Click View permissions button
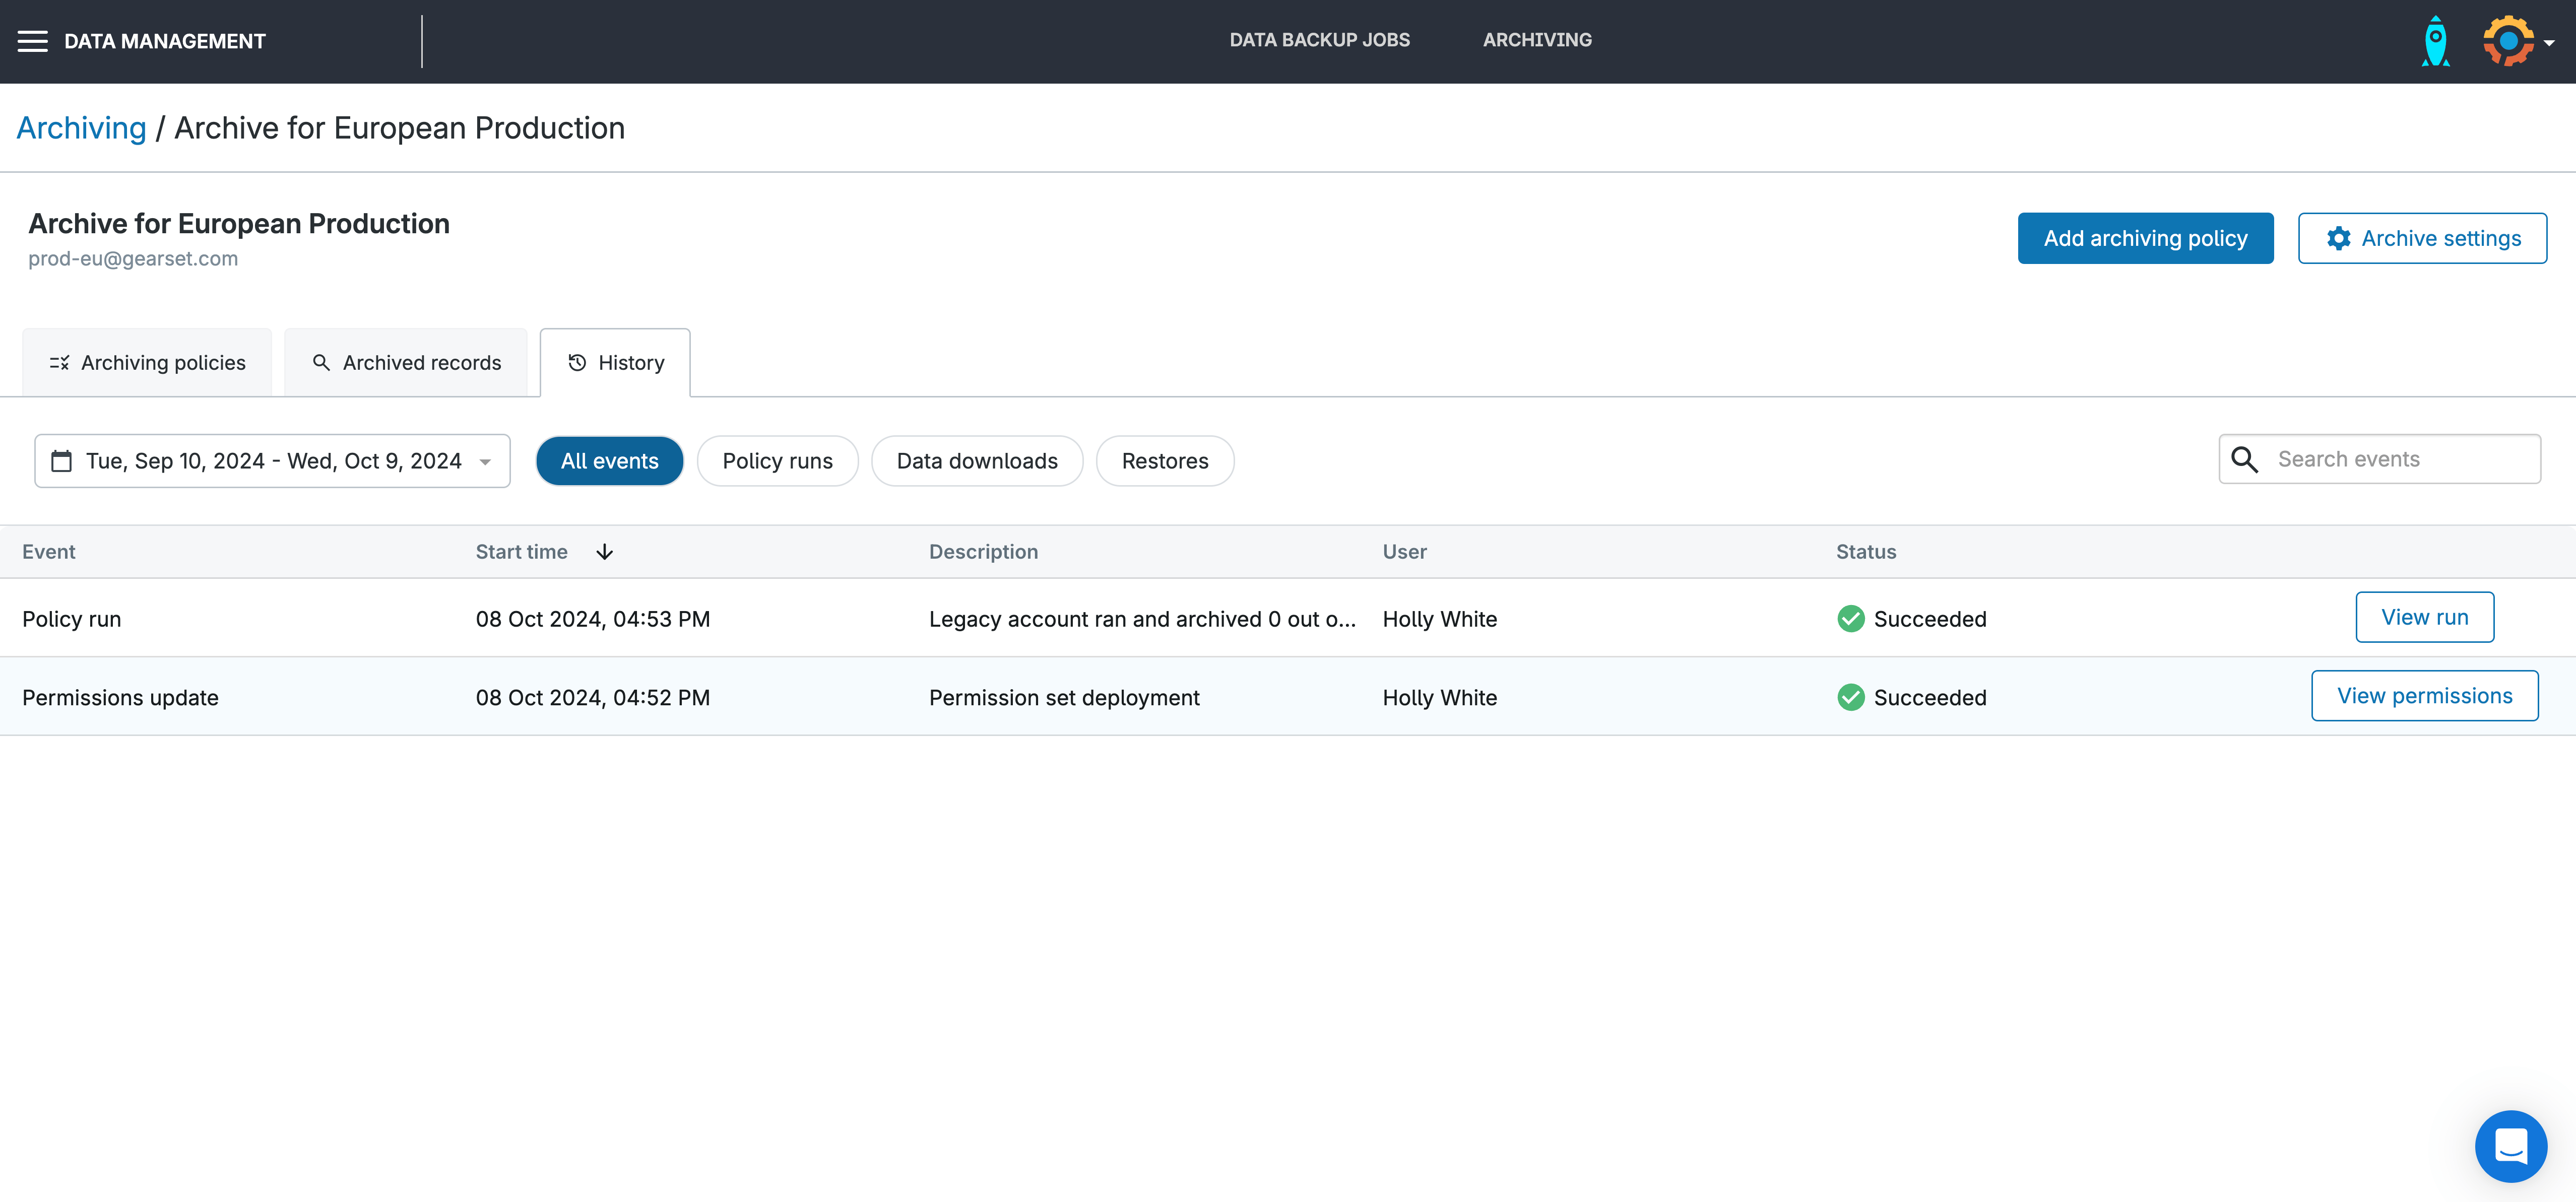This screenshot has width=2576, height=1202. coord(2424,696)
